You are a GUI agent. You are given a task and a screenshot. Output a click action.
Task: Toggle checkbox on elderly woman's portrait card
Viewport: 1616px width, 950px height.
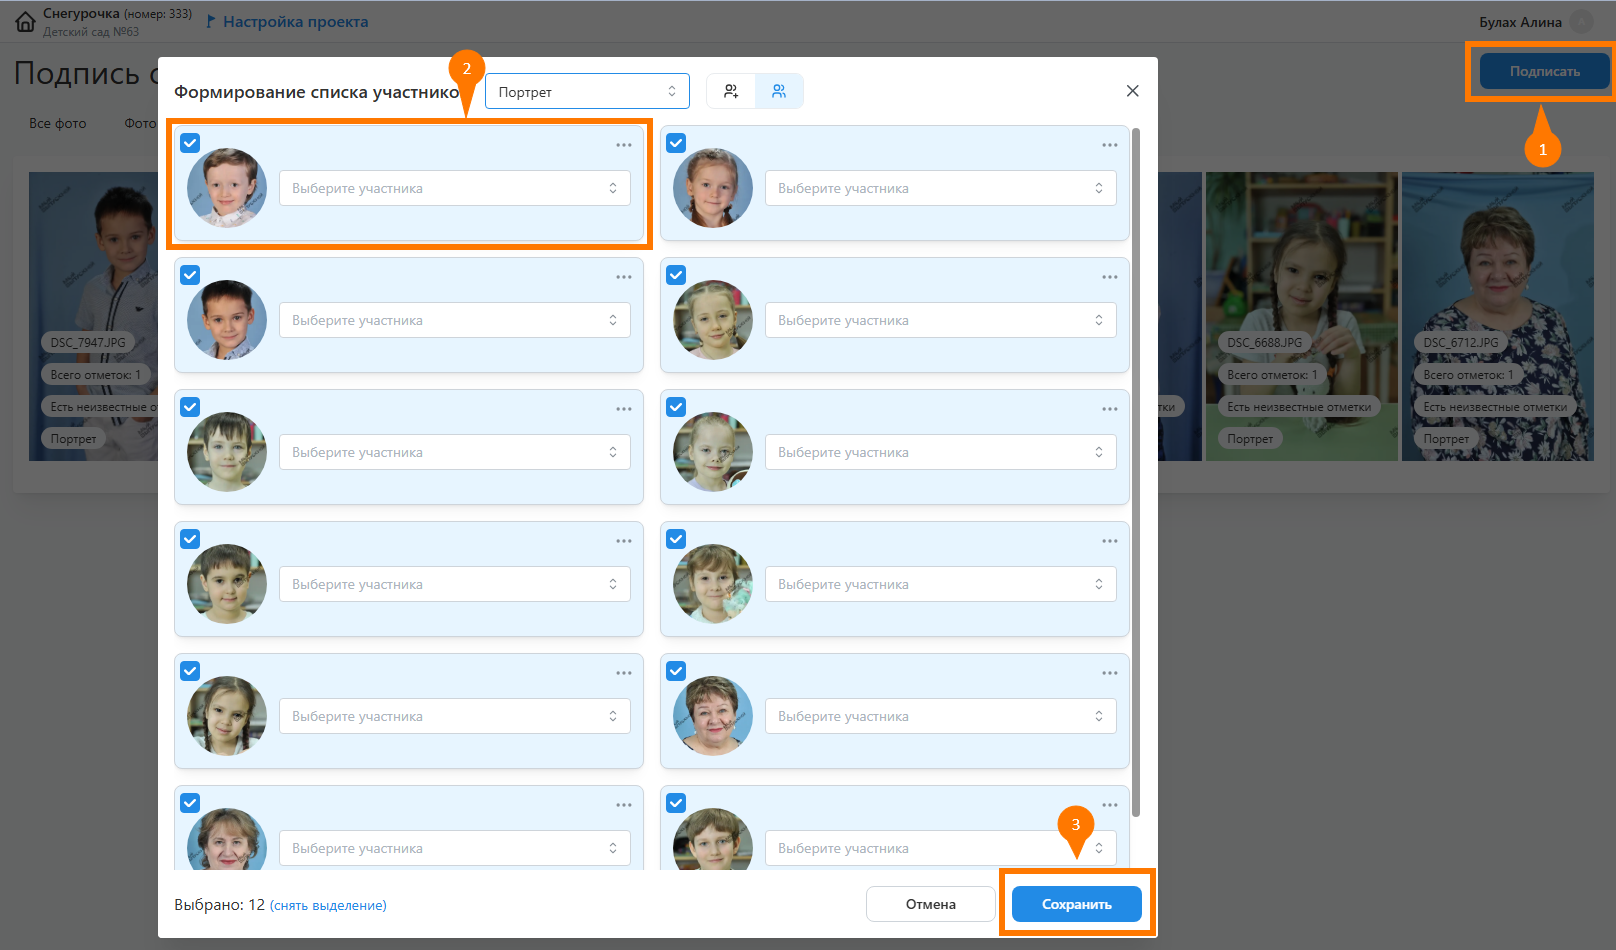tap(676, 671)
